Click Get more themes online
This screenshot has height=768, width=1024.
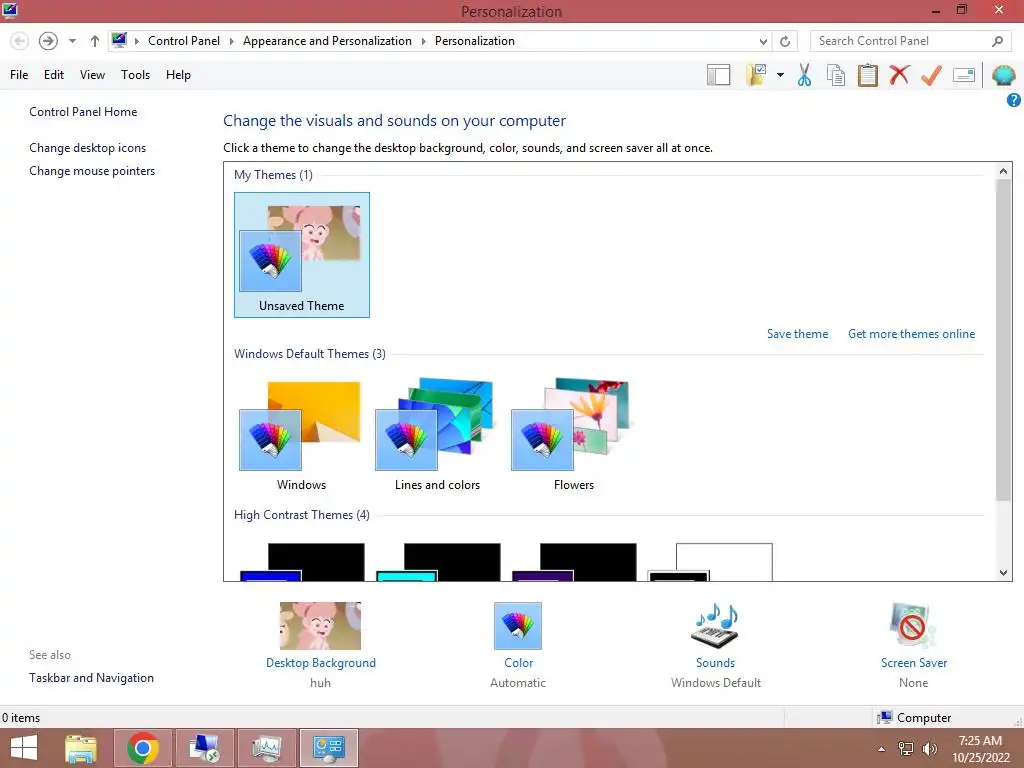(x=911, y=334)
